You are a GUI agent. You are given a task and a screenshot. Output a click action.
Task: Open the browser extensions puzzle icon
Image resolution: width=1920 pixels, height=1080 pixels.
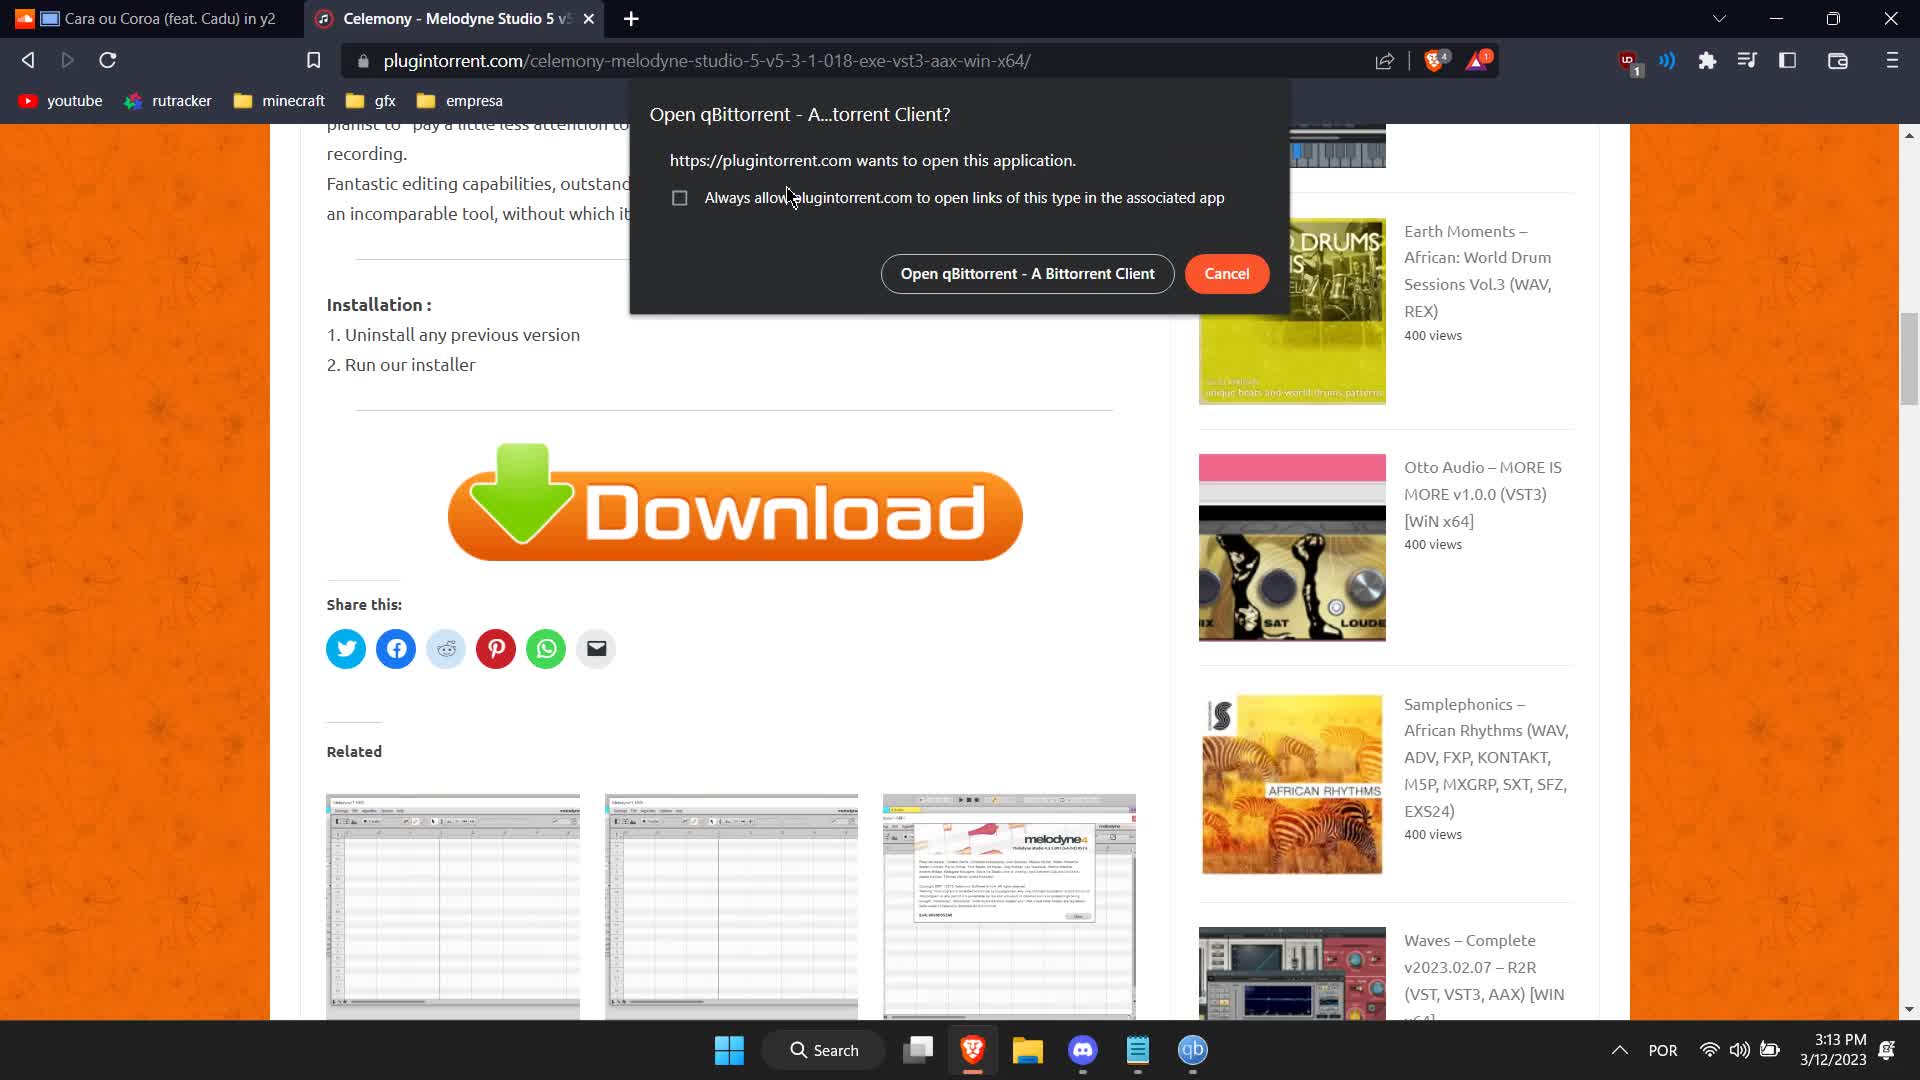pos(1707,61)
